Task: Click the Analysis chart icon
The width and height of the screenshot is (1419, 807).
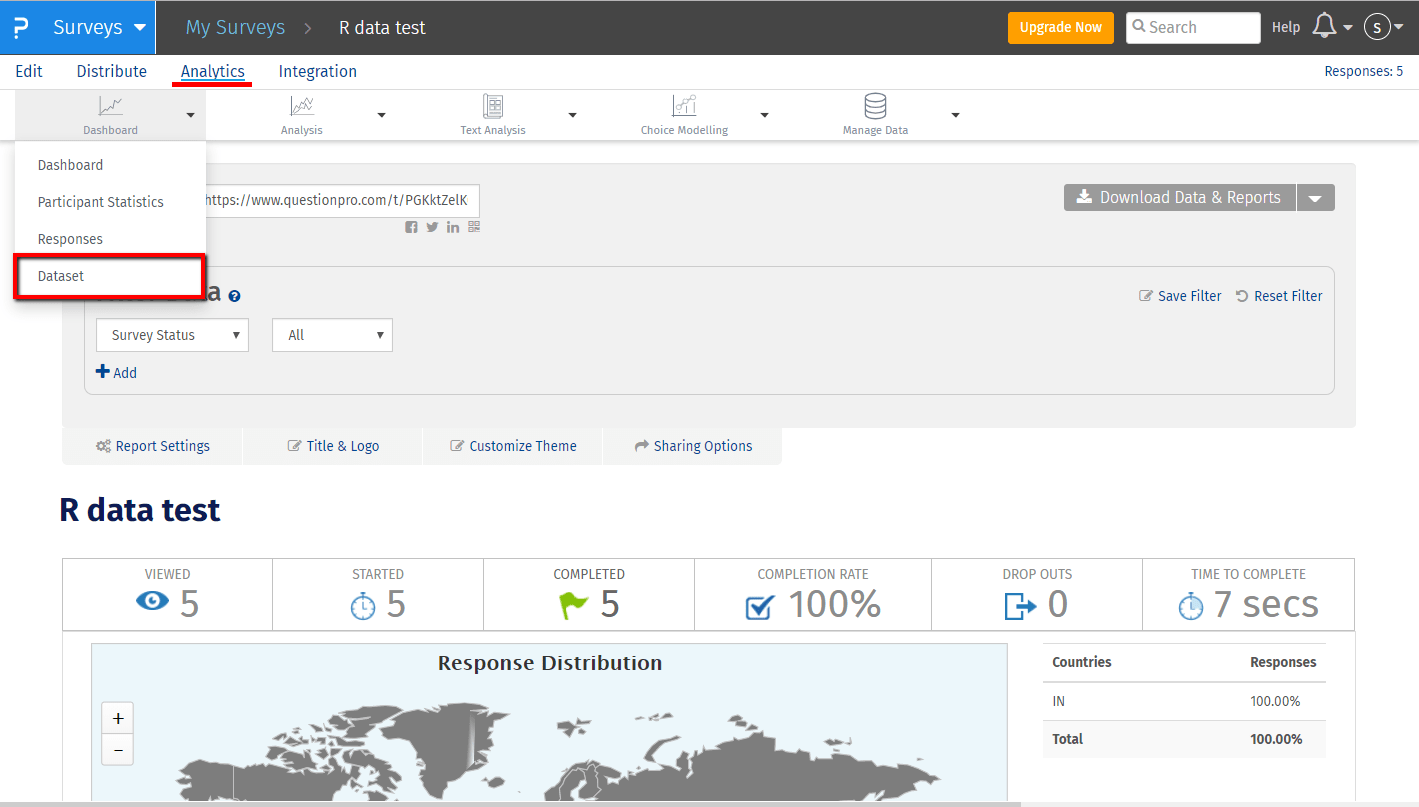Action: (x=302, y=106)
